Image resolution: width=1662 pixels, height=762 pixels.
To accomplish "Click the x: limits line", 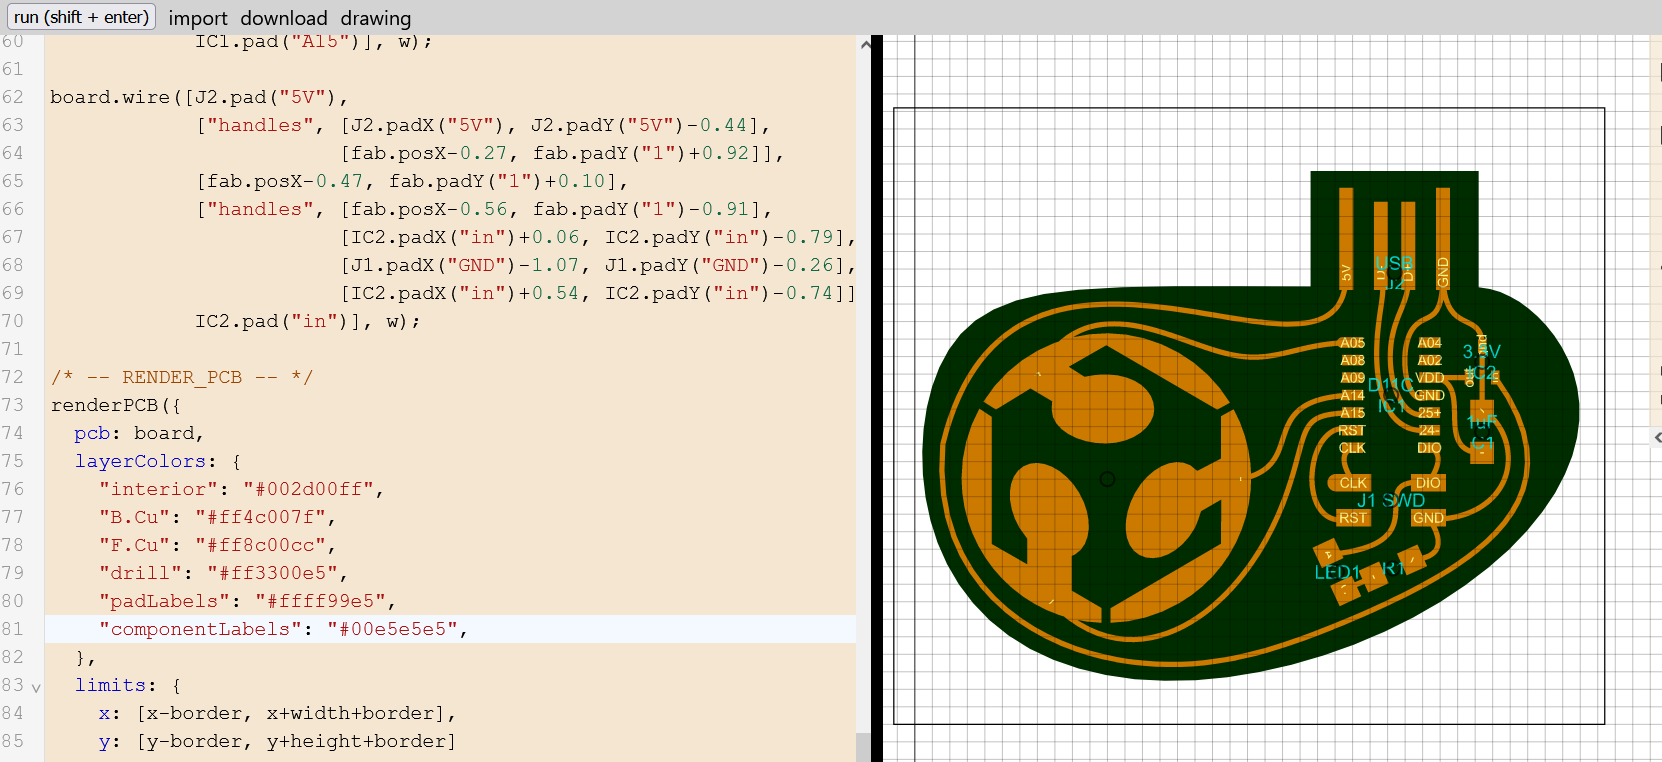I will click(x=278, y=713).
